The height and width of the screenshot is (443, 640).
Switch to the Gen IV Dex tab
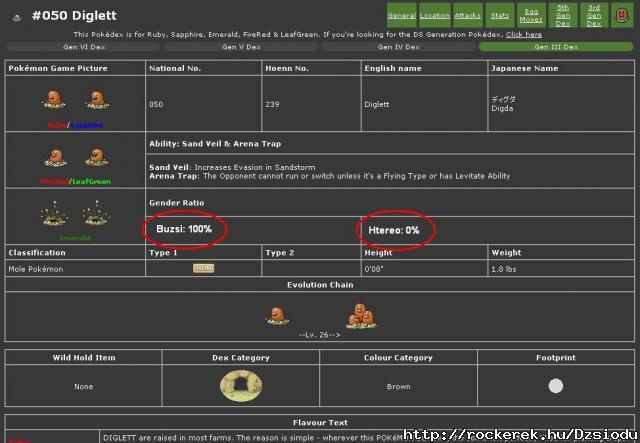point(399,47)
